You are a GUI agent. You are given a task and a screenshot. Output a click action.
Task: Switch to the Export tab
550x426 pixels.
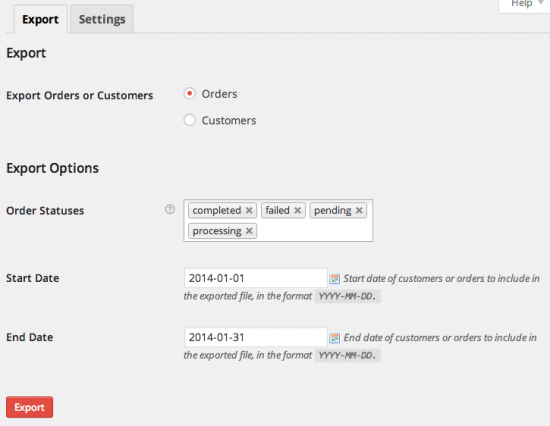tap(40, 19)
